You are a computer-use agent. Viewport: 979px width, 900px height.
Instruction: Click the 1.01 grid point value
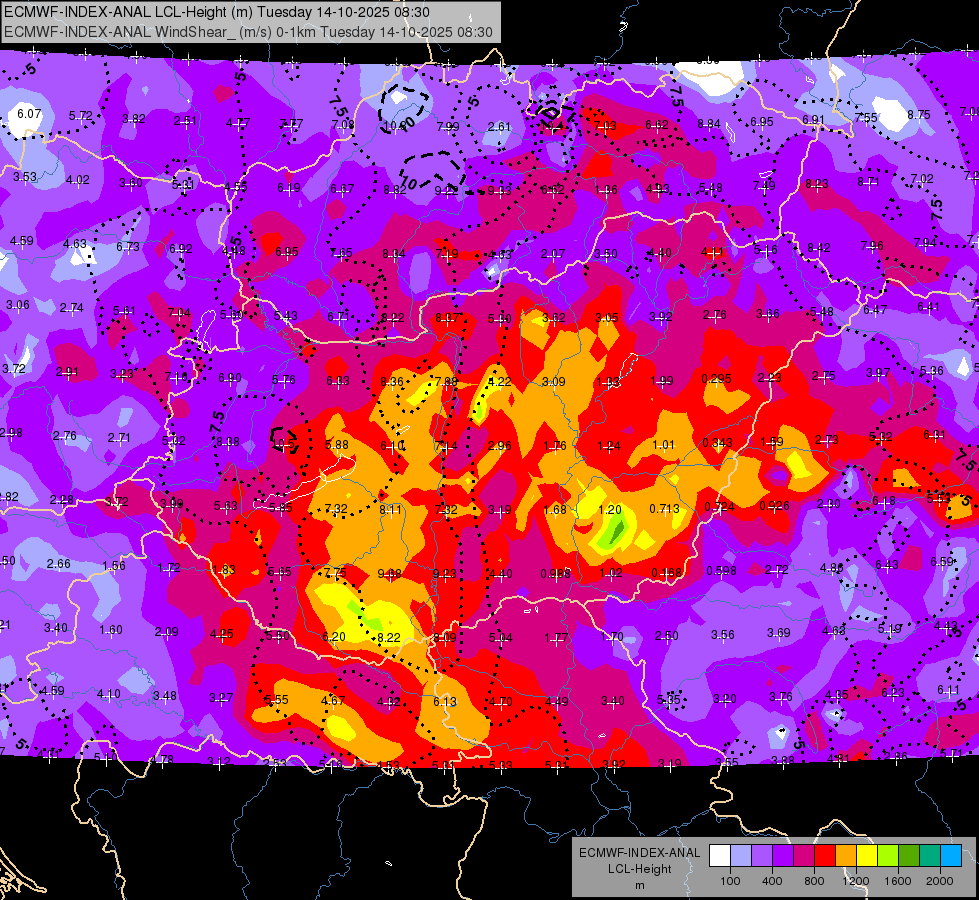[663, 445]
